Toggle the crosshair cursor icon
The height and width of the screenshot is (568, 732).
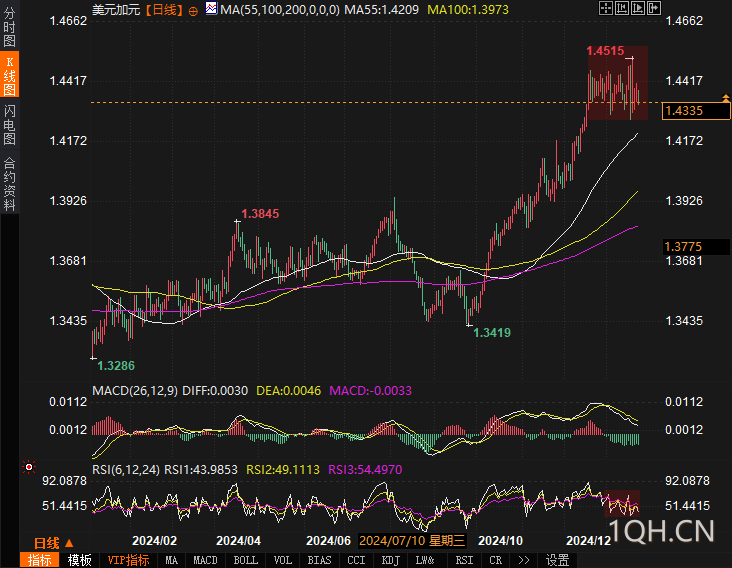[x=605, y=8]
